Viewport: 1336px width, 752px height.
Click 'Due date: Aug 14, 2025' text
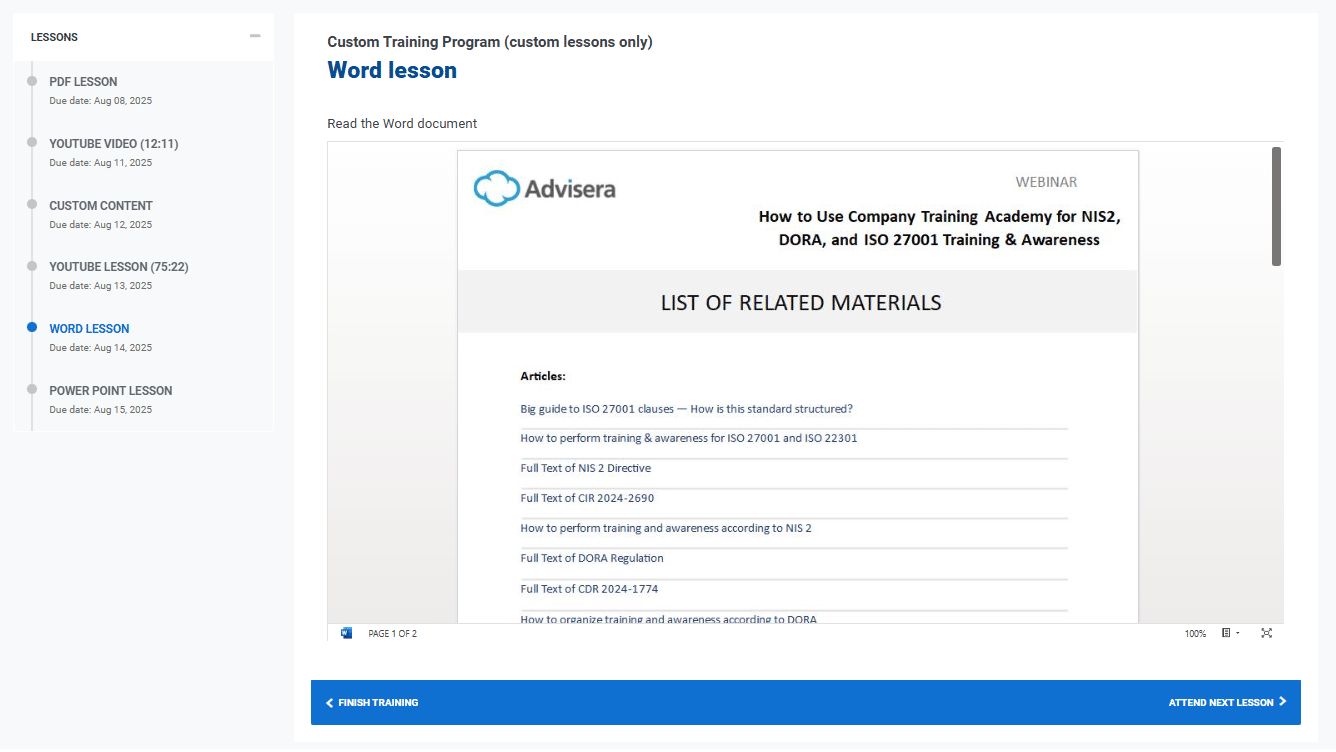[x=101, y=348]
